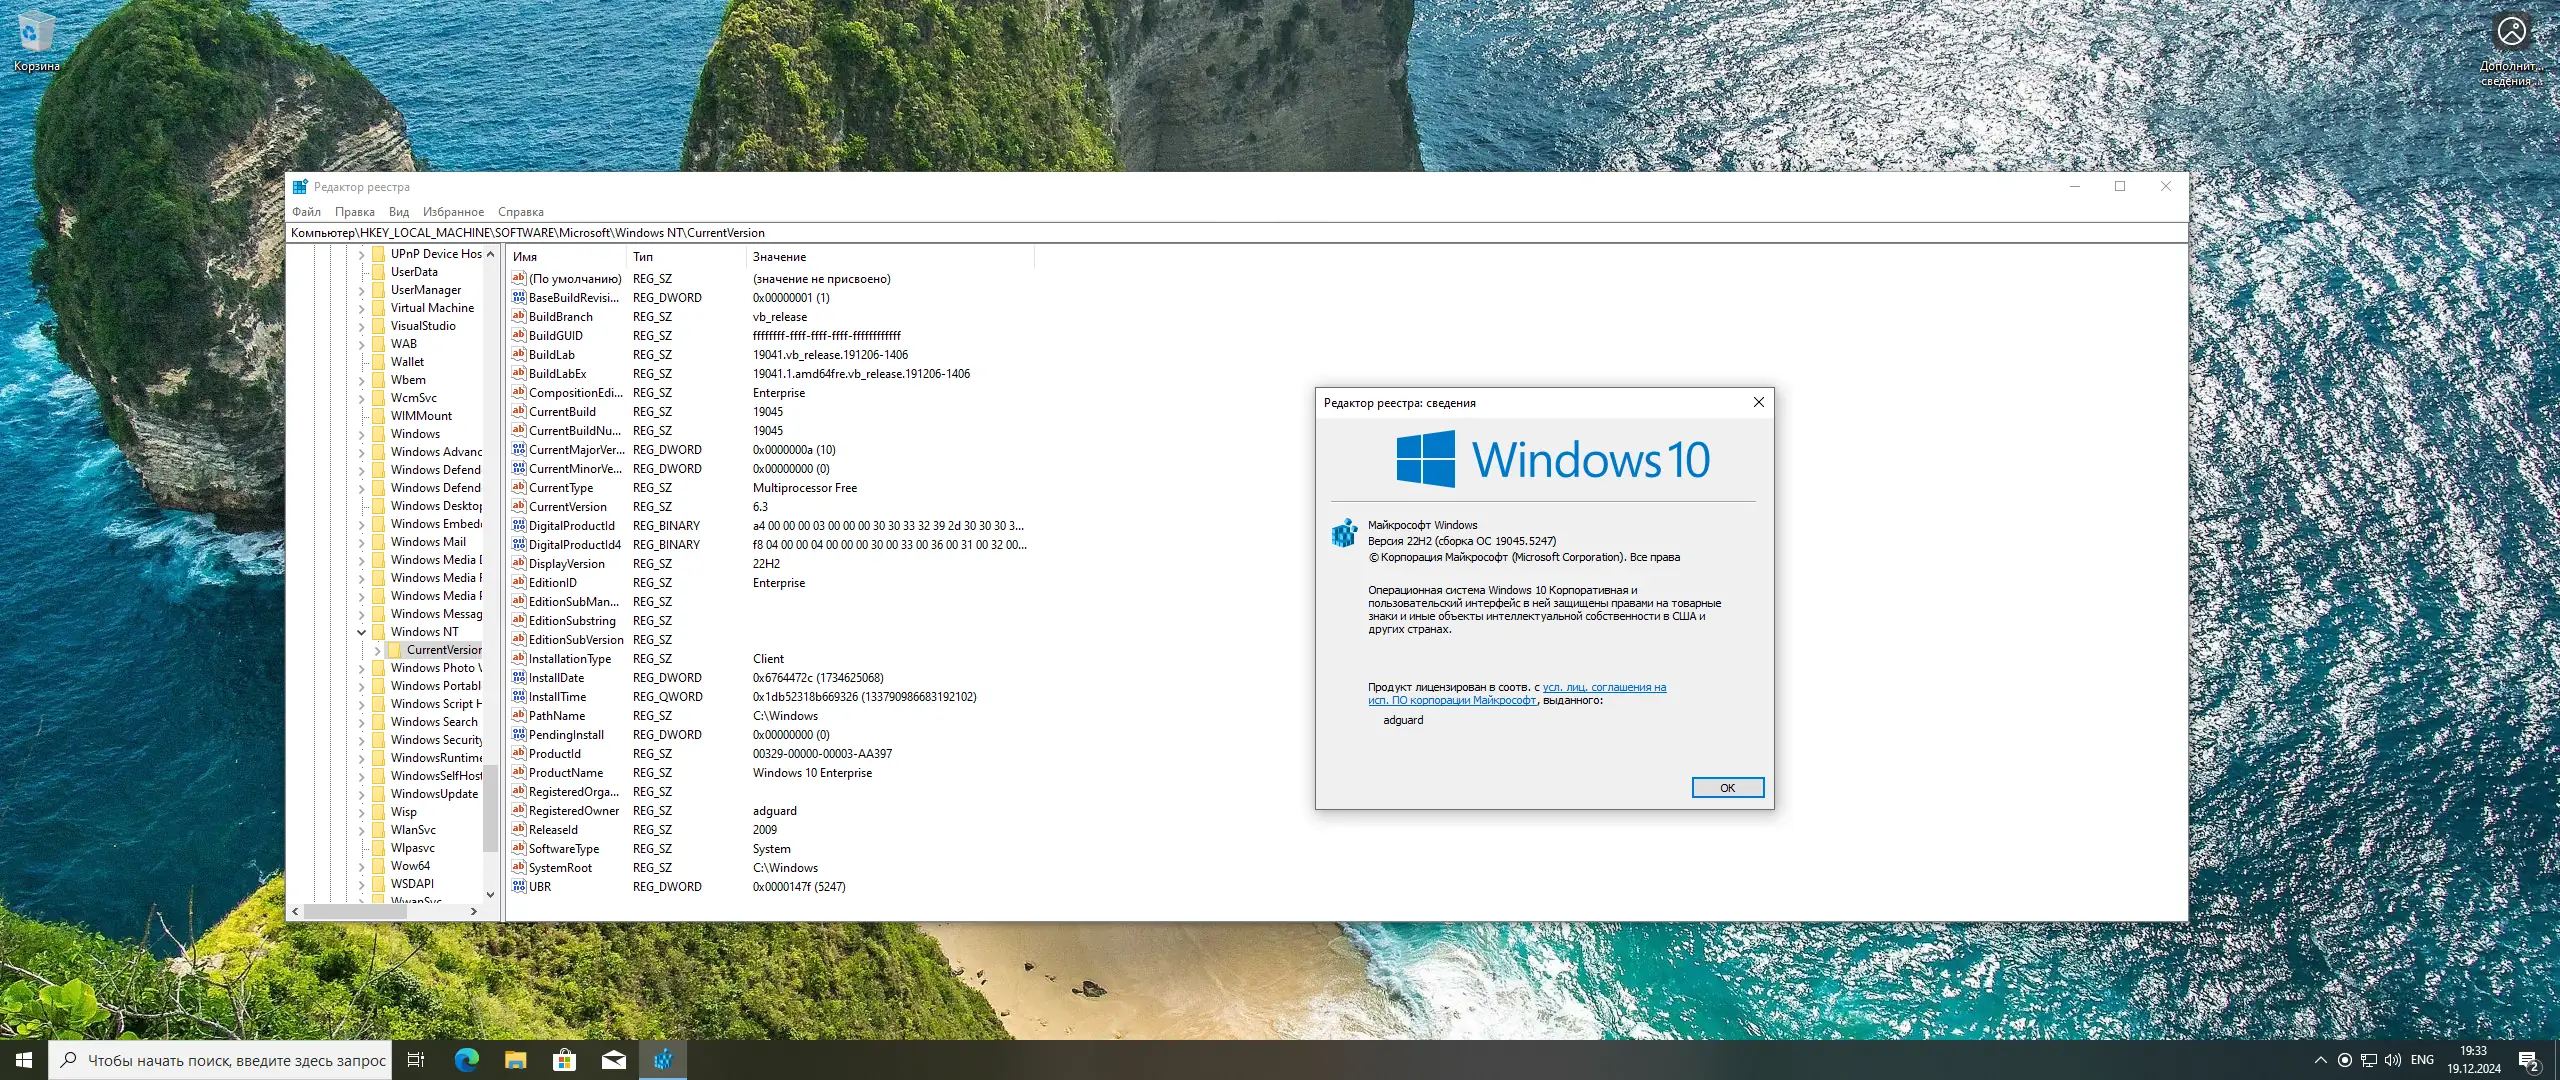Collapse the Windows NT tree node
The height and width of the screenshot is (1080, 2560).
point(362,632)
